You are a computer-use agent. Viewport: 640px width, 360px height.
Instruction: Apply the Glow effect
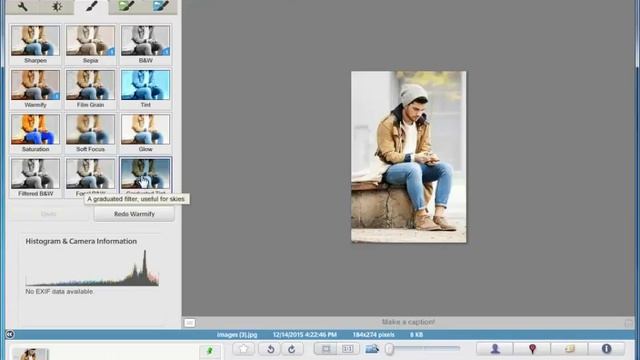click(x=145, y=133)
